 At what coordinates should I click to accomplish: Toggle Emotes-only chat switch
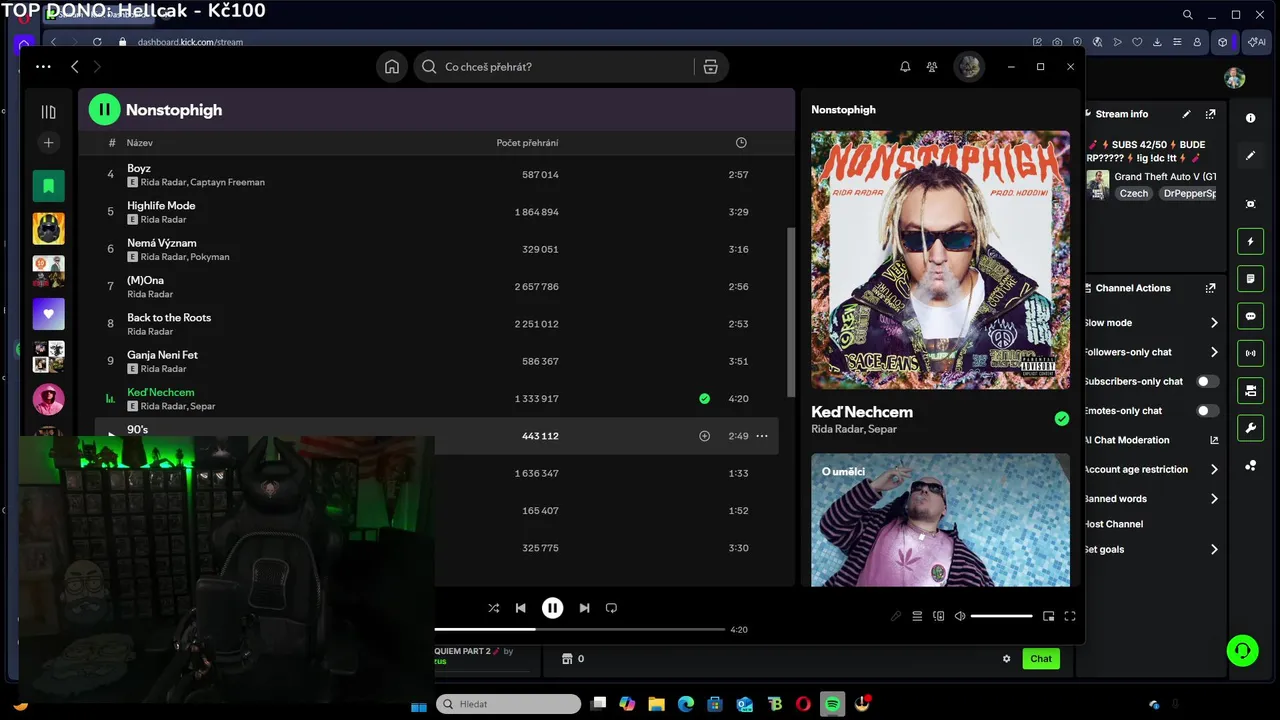1208,411
